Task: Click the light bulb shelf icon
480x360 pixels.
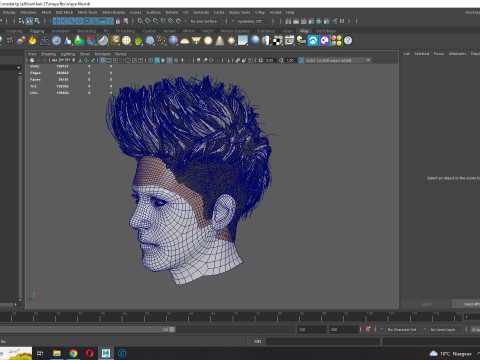Action: (301, 41)
